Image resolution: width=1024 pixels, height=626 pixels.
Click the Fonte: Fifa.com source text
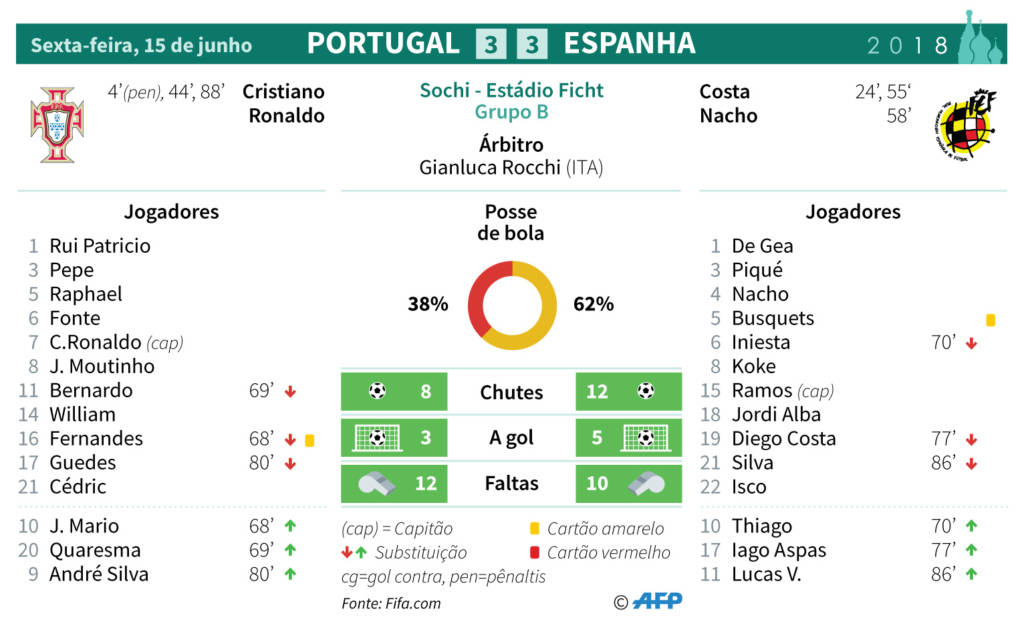pos(391,603)
